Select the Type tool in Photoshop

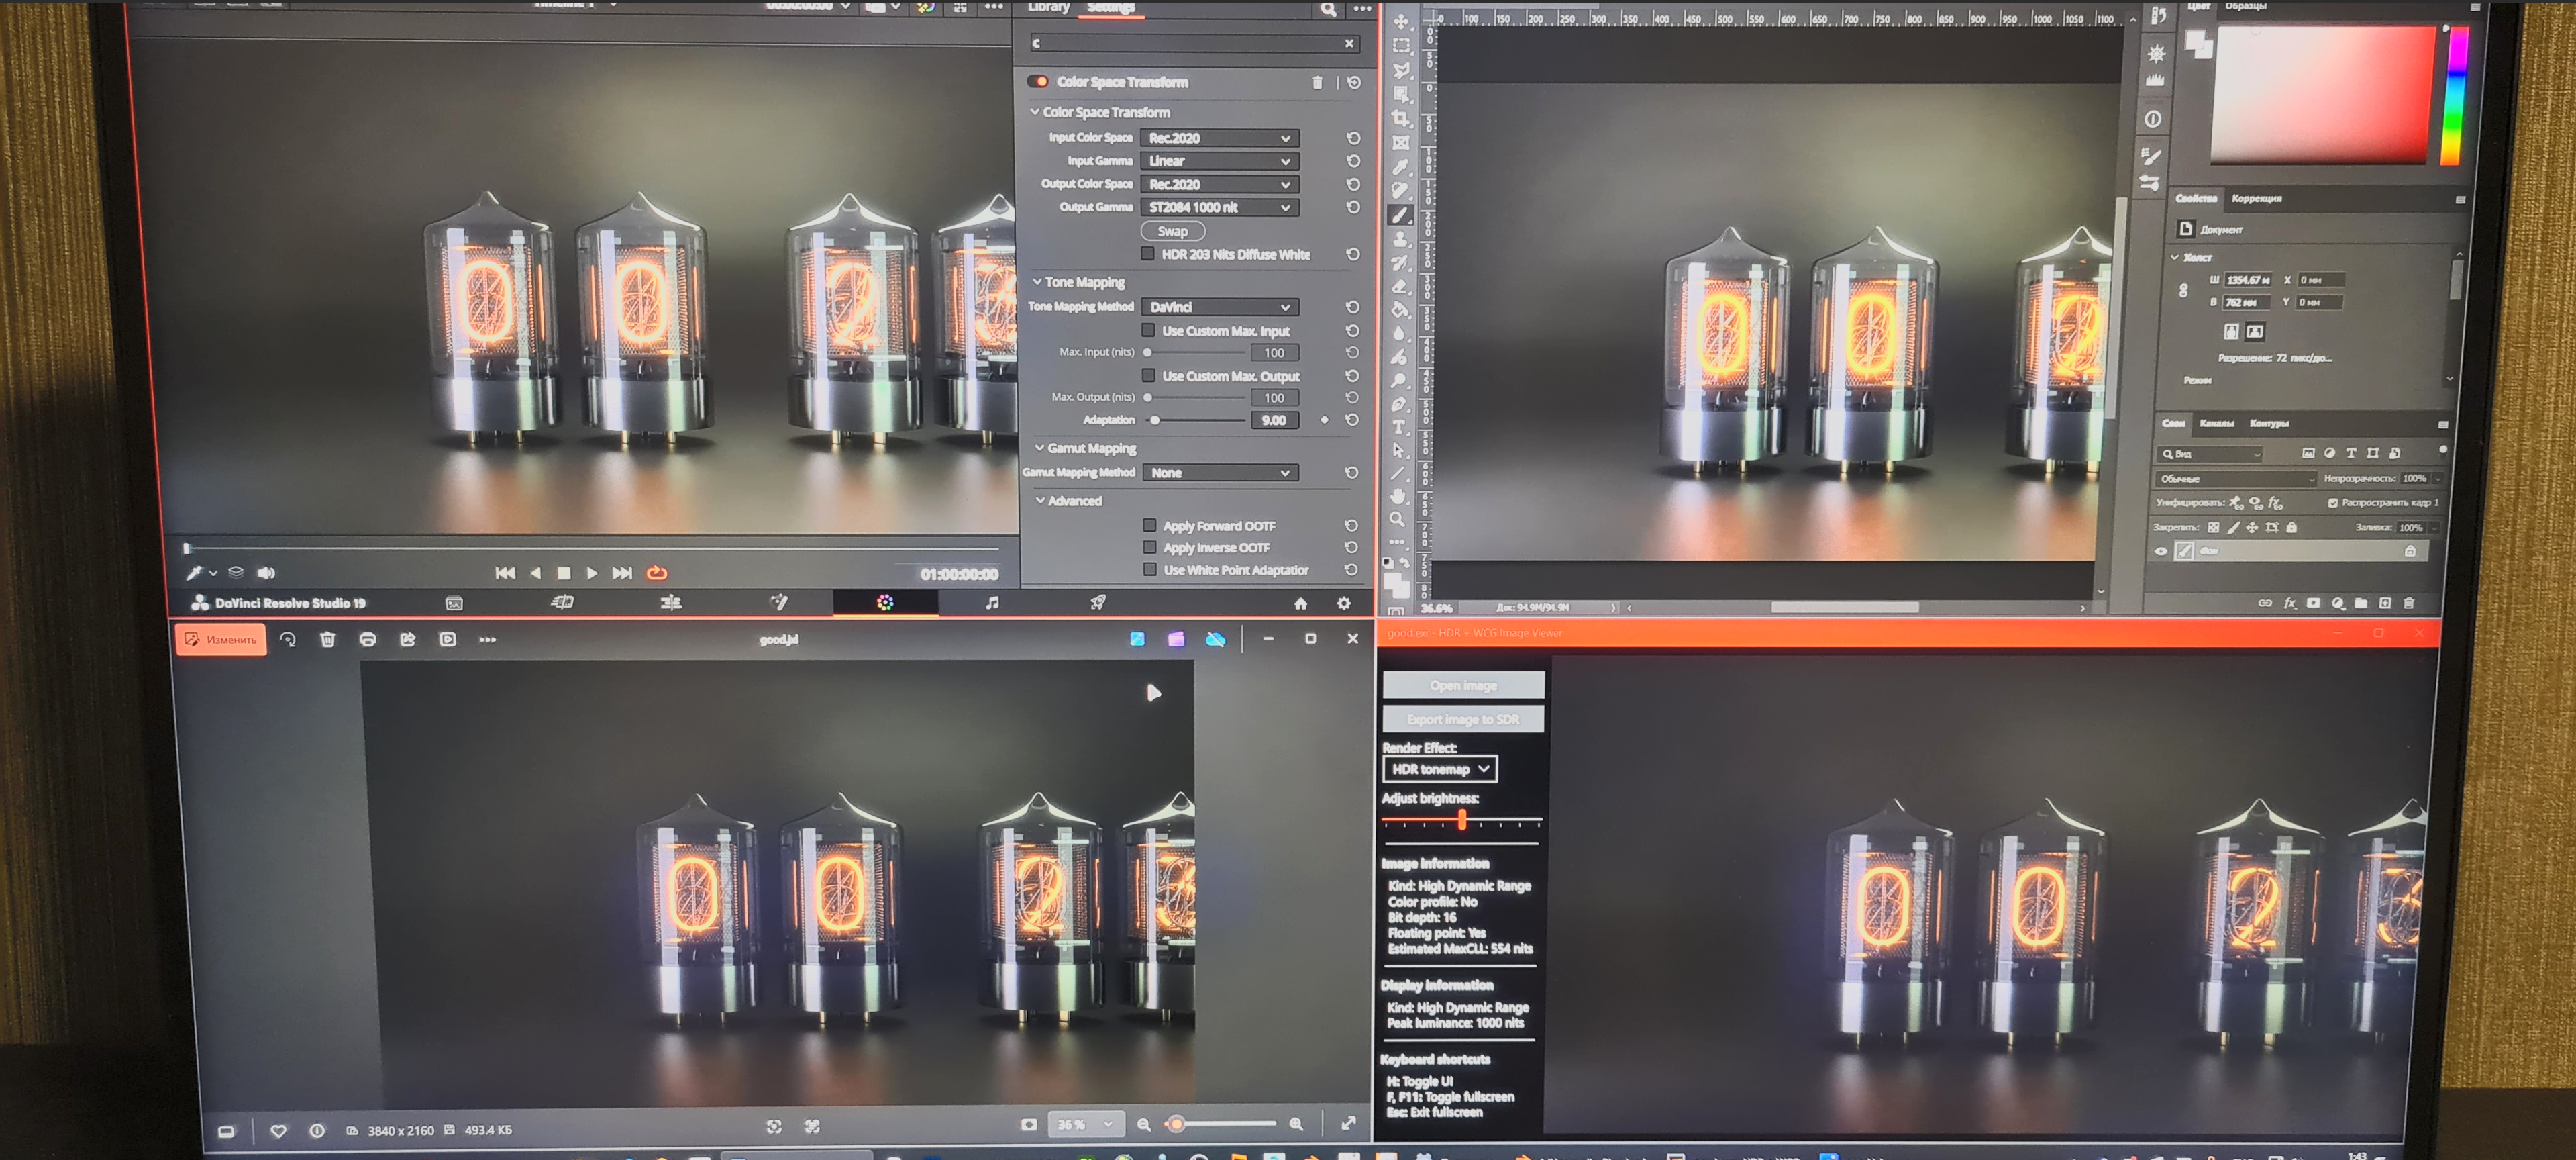1399,427
